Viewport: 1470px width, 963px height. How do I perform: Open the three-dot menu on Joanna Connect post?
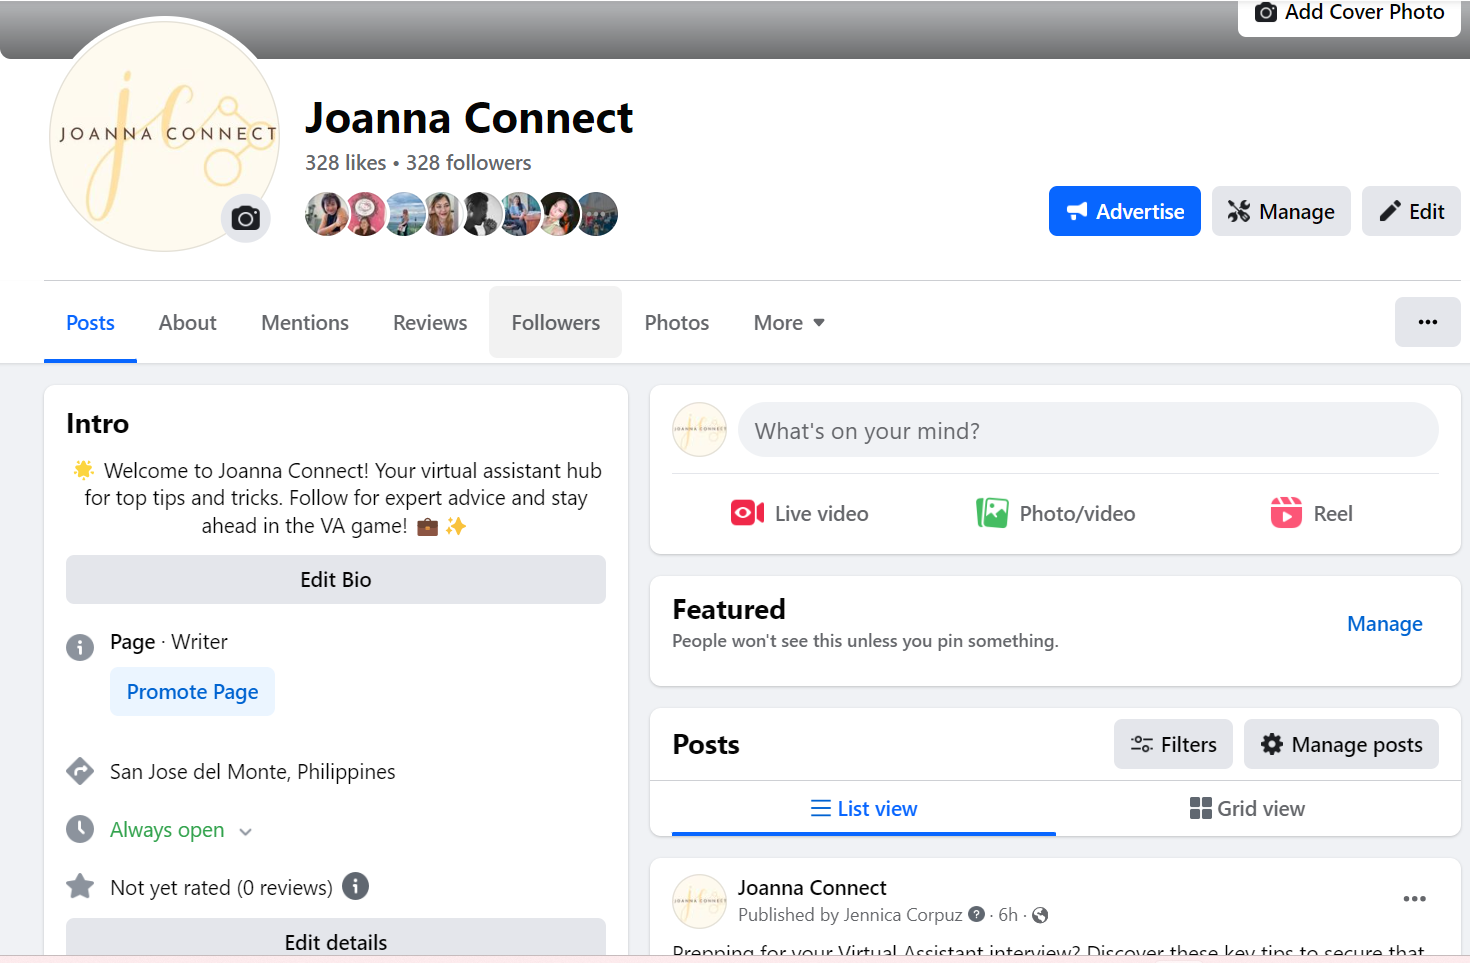(1414, 899)
